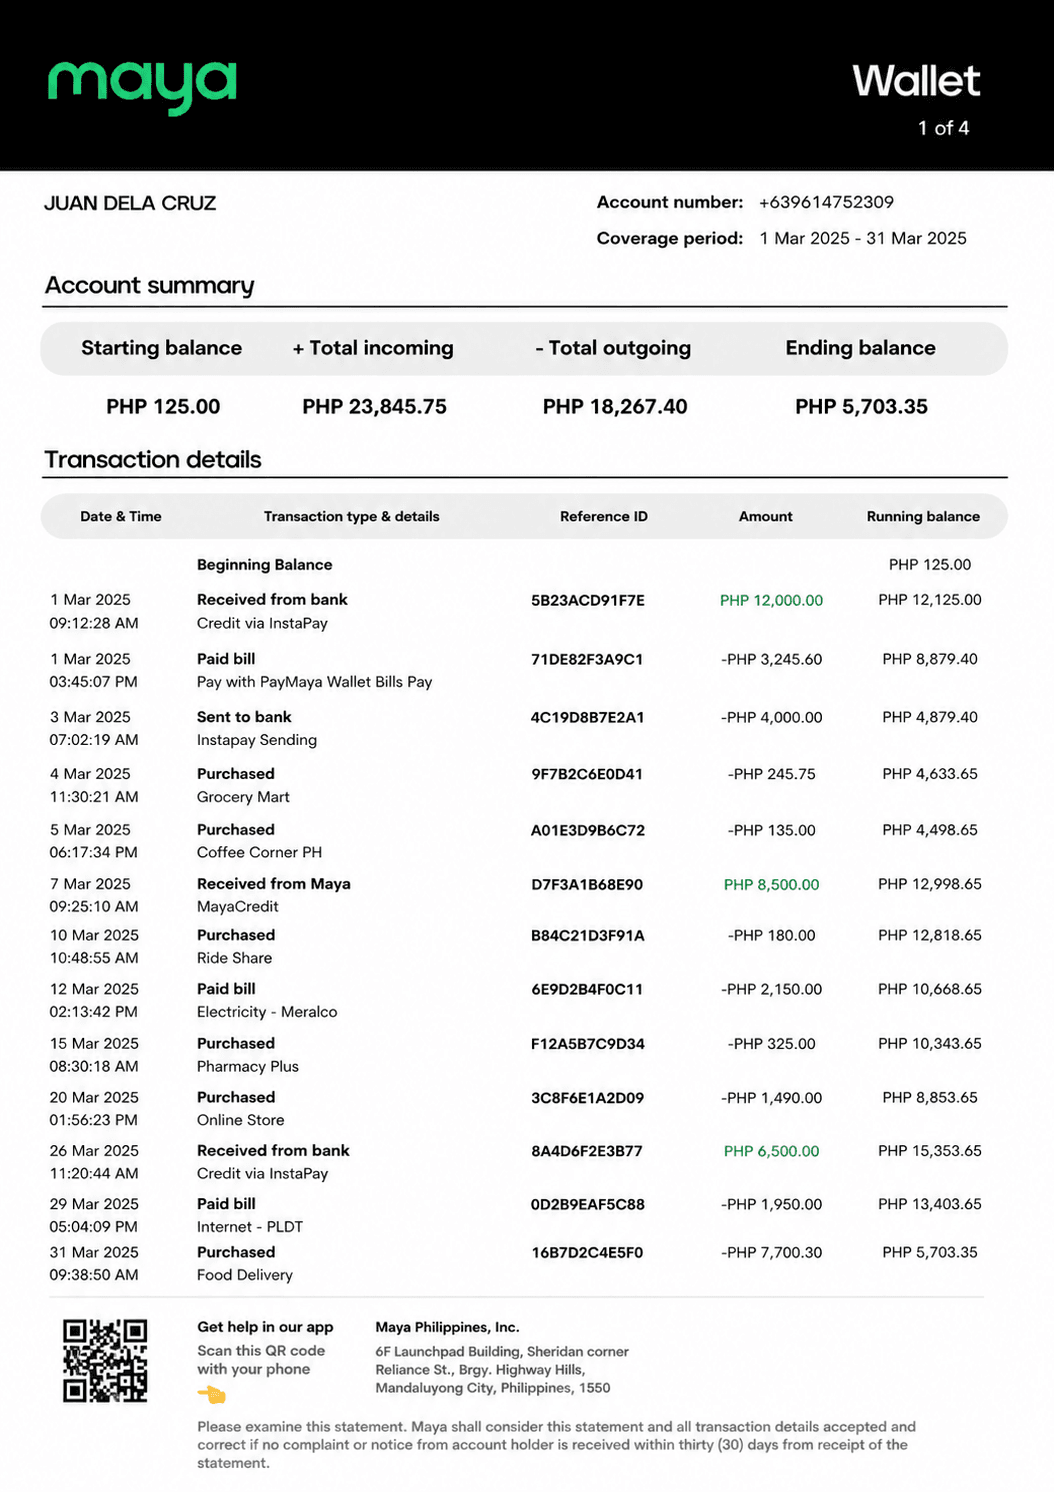
Task: Click the Ending balance header
Action: click(860, 348)
